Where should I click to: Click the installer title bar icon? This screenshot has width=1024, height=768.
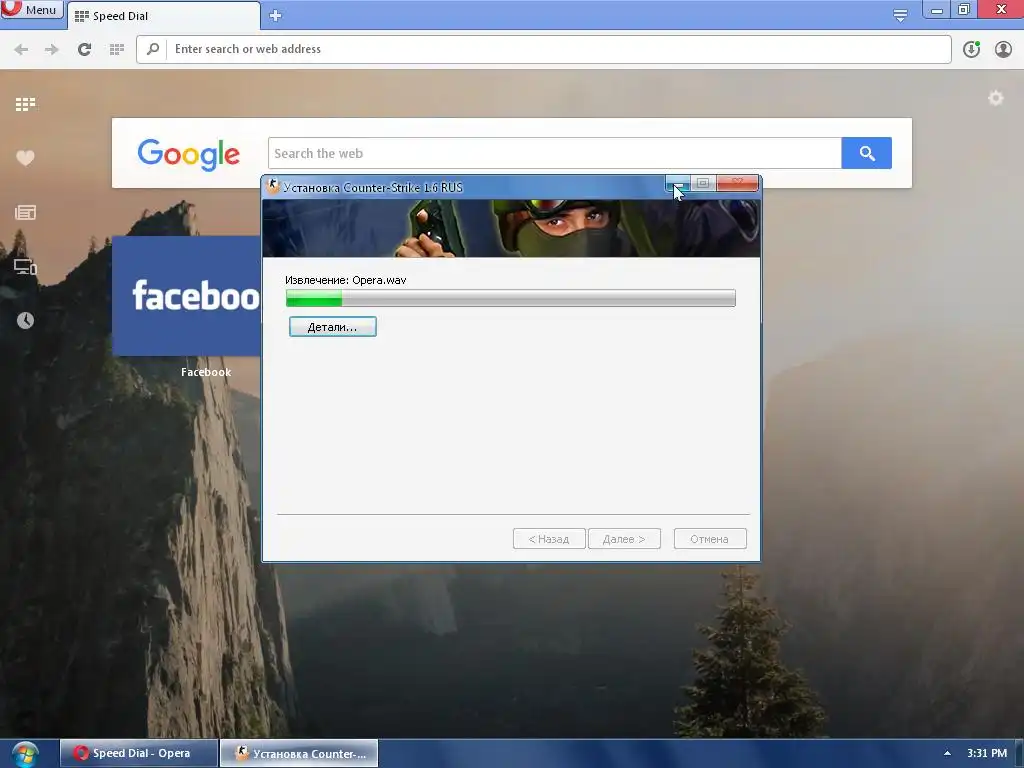[x=274, y=187]
